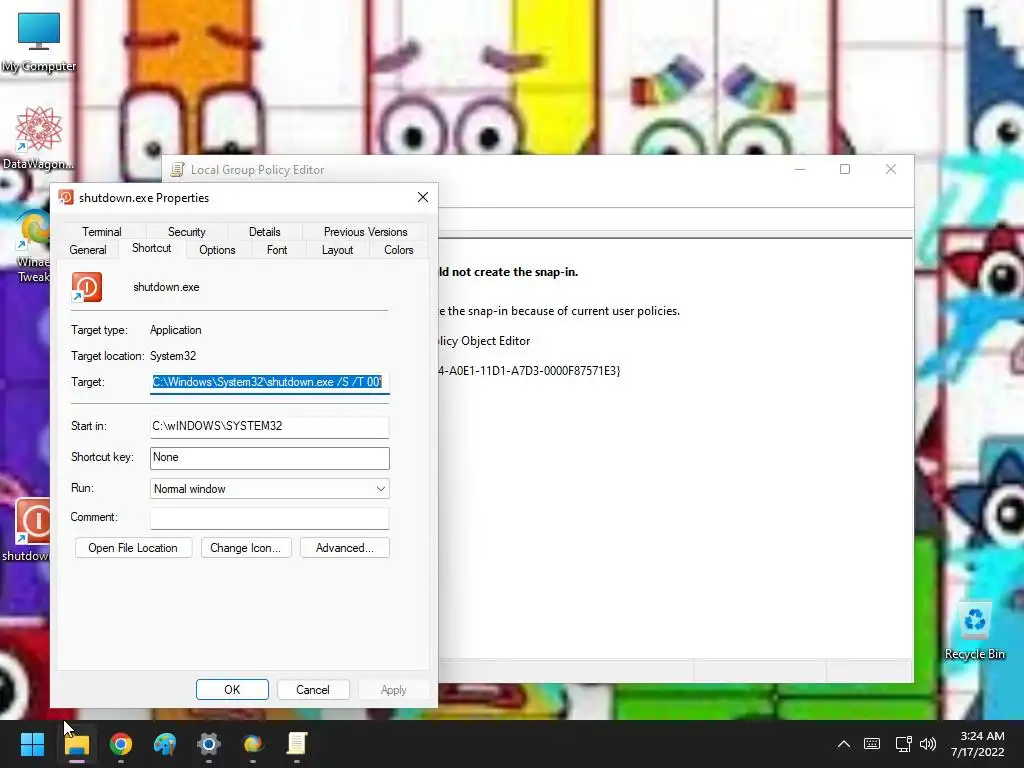Click the 'Application' Target type value
Viewport: 1024px width, 768px height.
[176, 330]
